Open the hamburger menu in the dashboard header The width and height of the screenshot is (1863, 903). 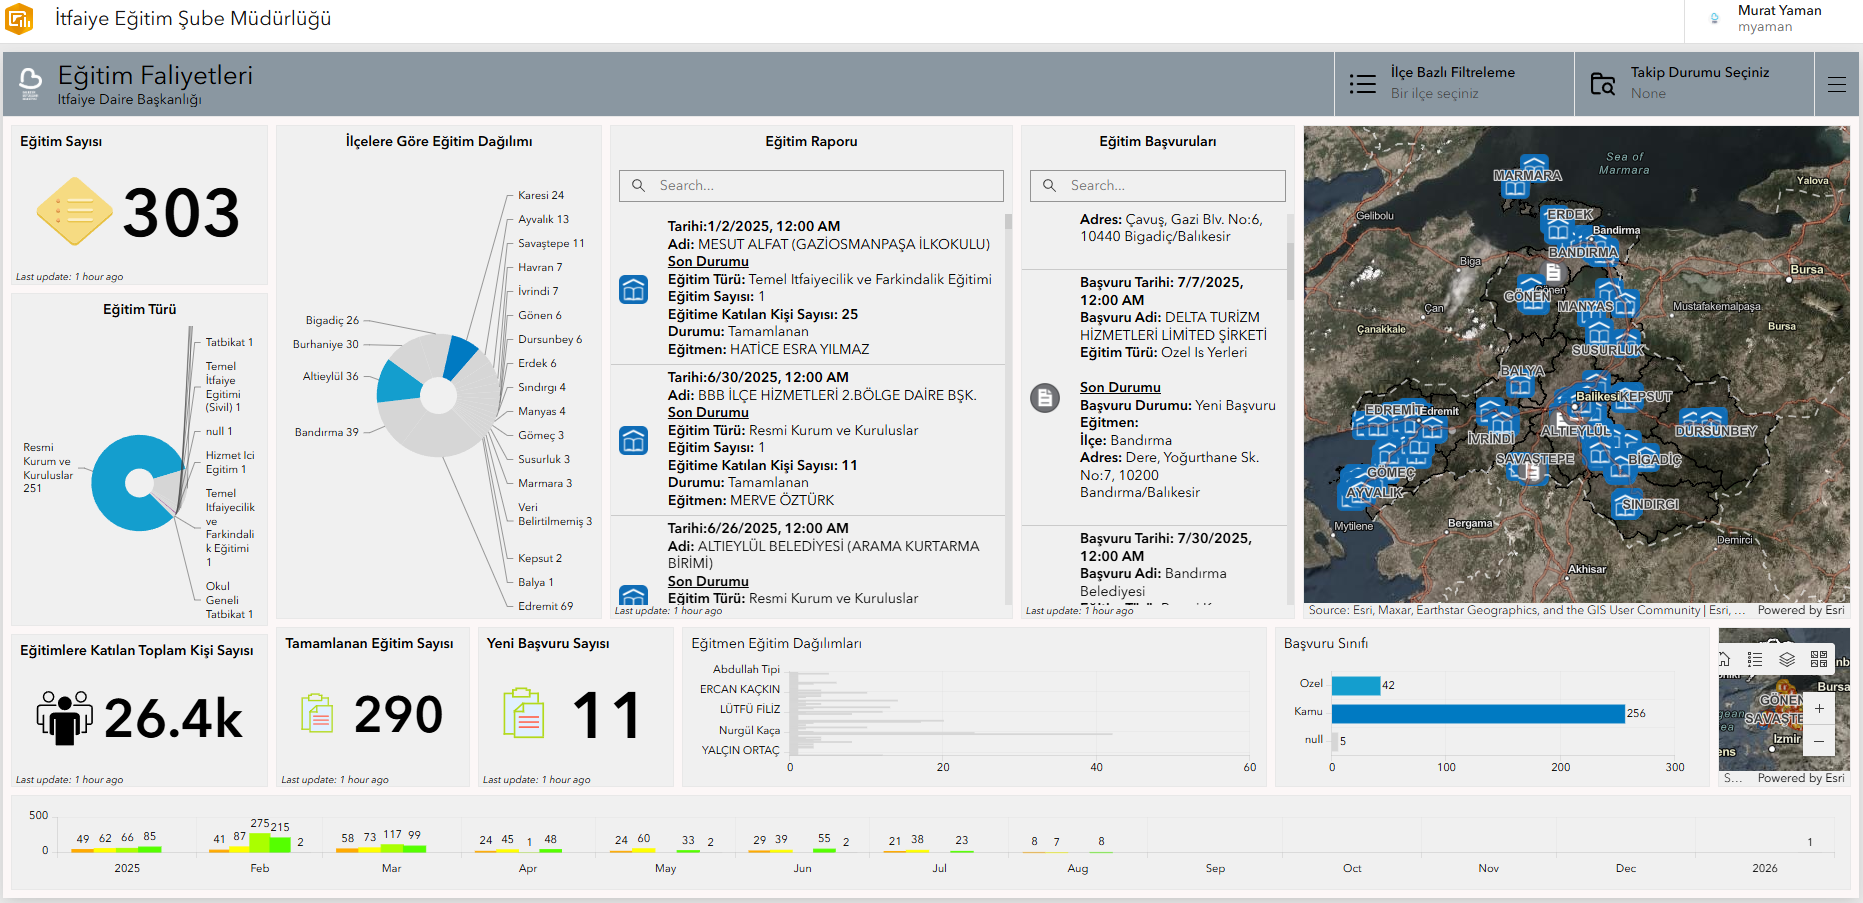pyautogui.click(x=1837, y=85)
